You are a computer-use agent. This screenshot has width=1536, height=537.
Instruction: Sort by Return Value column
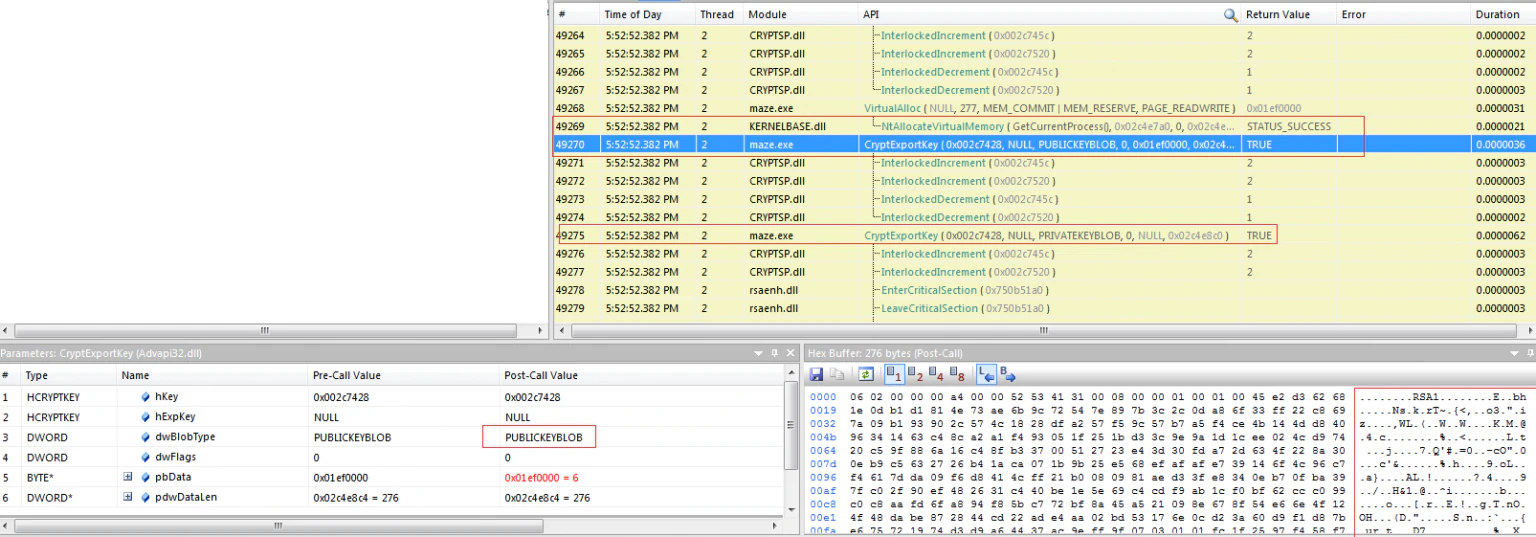click(x=1288, y=15)
